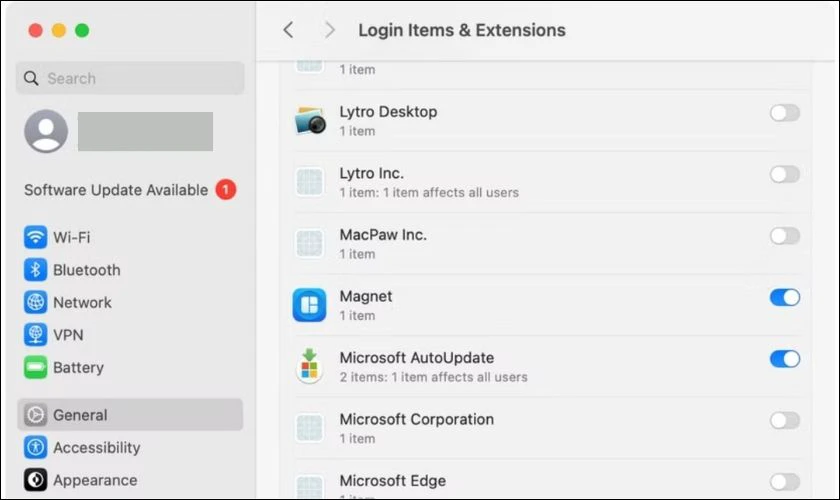Click '1 item: 1 item affects all users'
This screenshot has height=500, width=840.
(x=429, y=192)
